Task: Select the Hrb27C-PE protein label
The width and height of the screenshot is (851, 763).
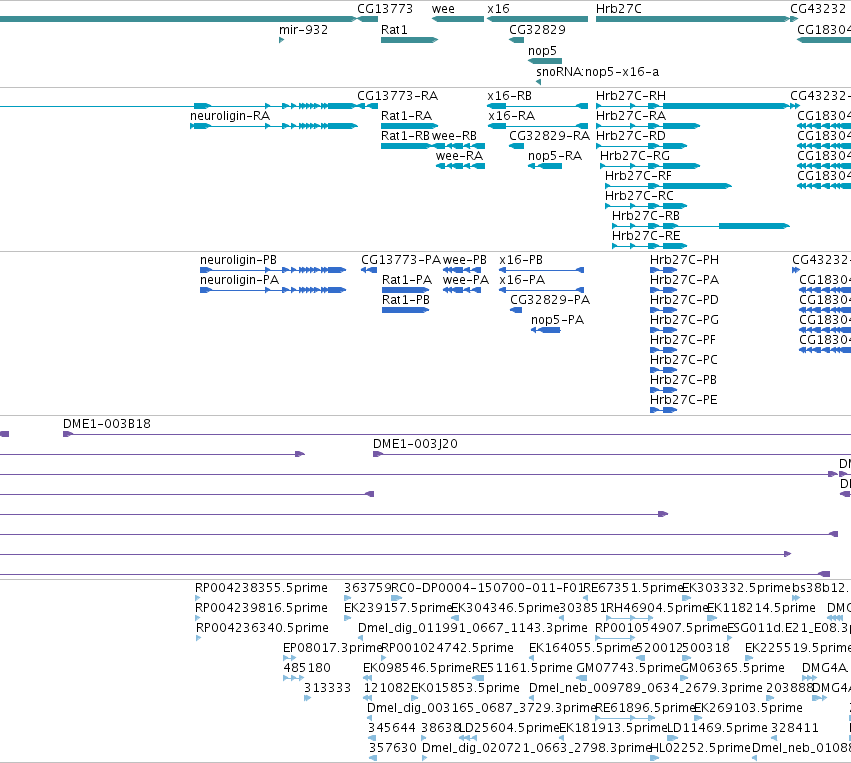Action: (684, 401)
